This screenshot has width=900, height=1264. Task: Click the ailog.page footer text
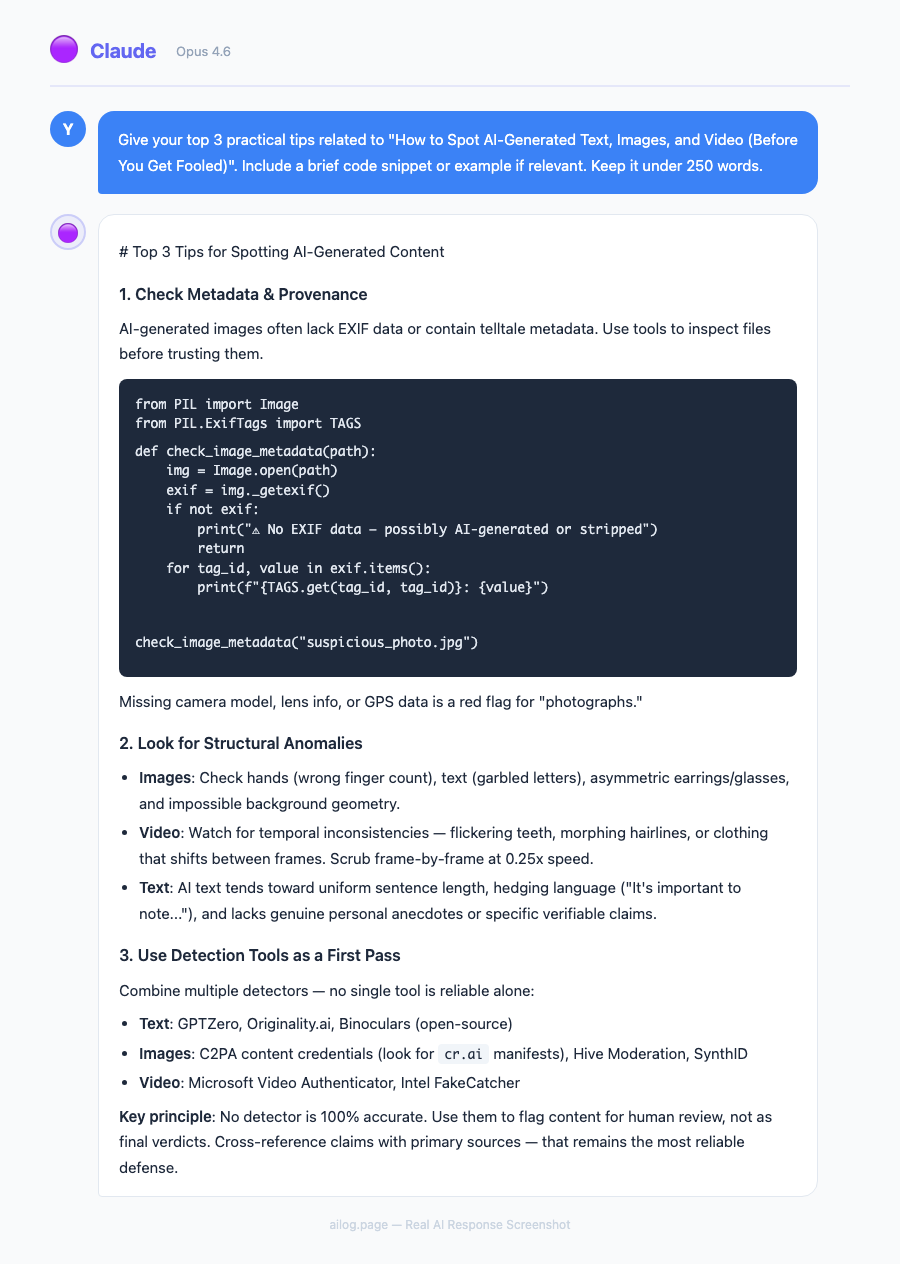(449, 1224)
